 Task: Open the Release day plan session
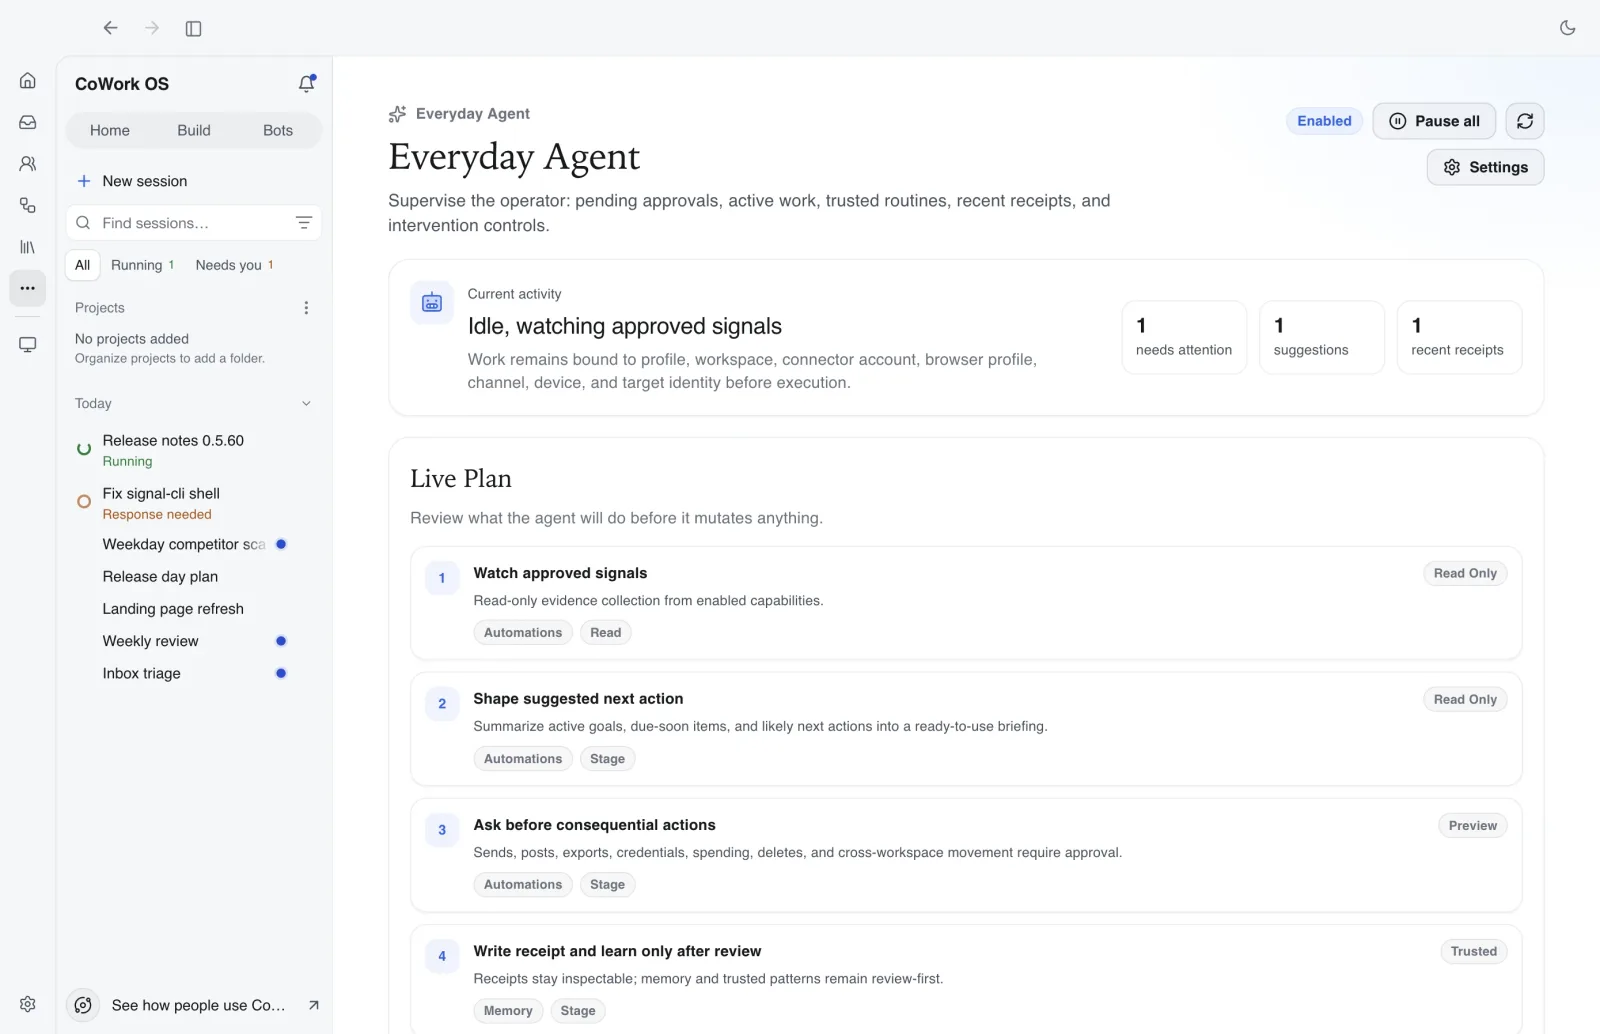click(194, 576)
